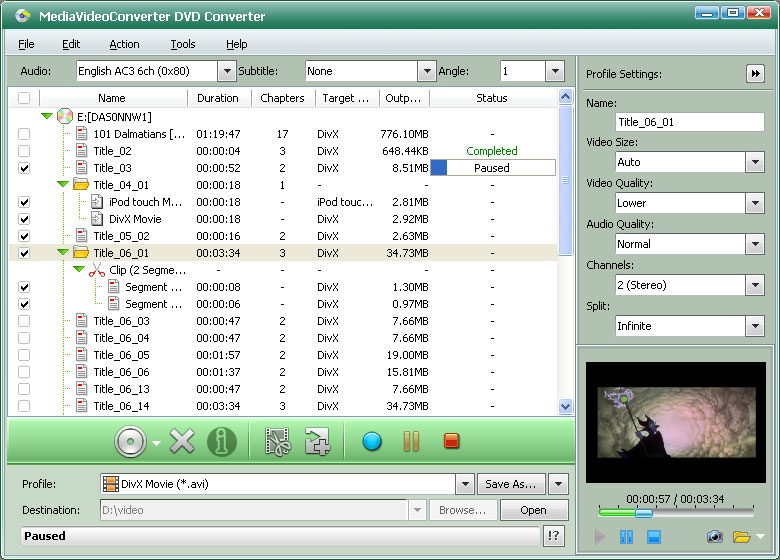Open the clip tool with scissors icon

click(x=277, y=442)
